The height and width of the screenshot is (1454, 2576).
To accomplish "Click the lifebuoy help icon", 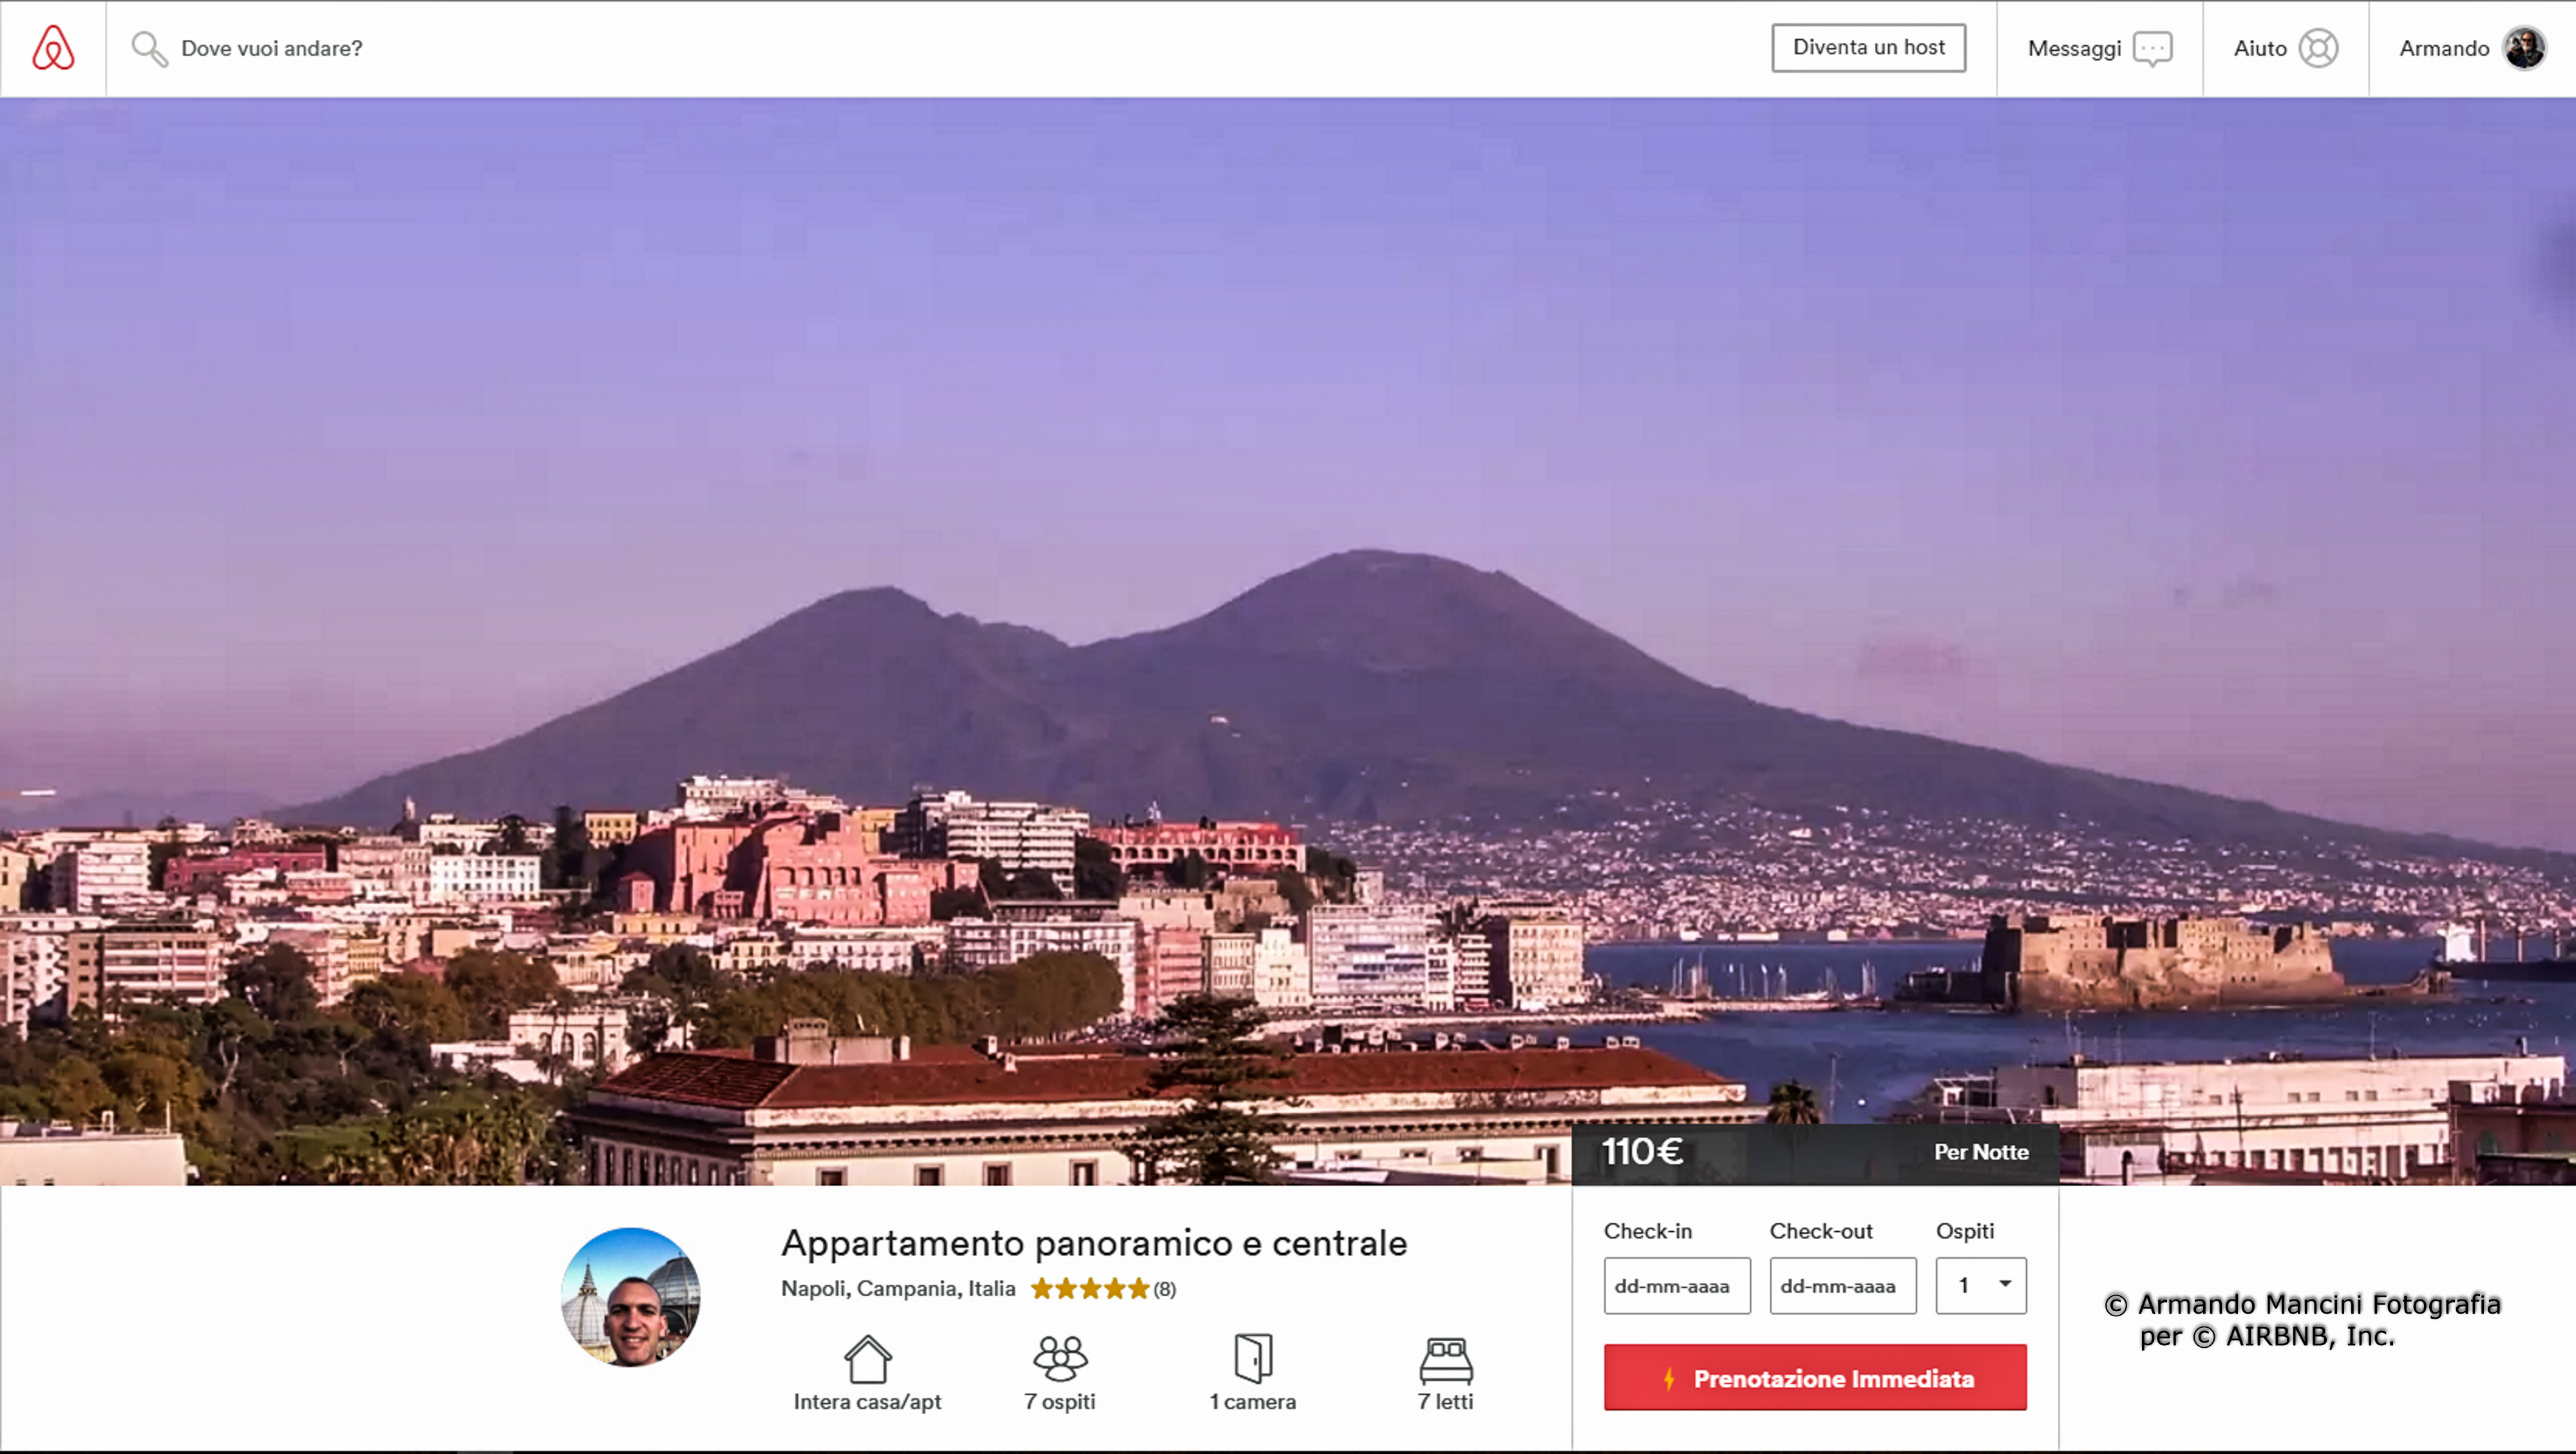I will (2318, 48).
